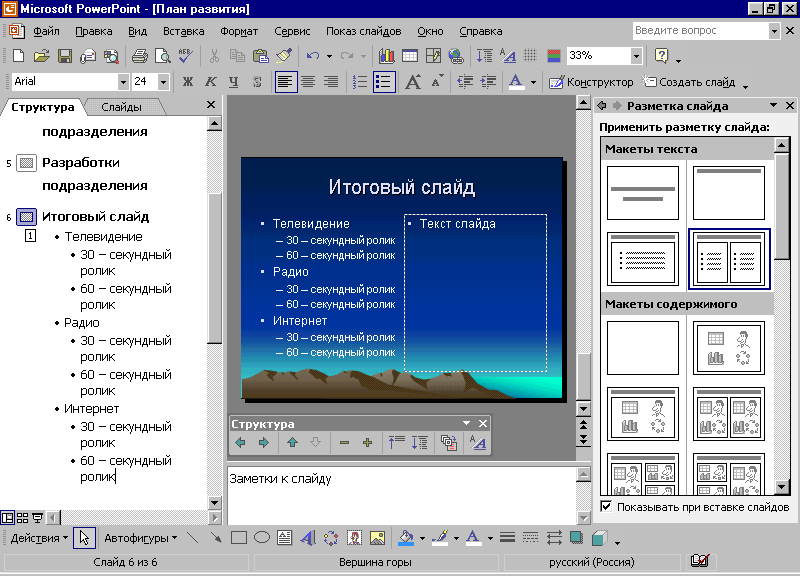Undo the last action

point(313,56)
